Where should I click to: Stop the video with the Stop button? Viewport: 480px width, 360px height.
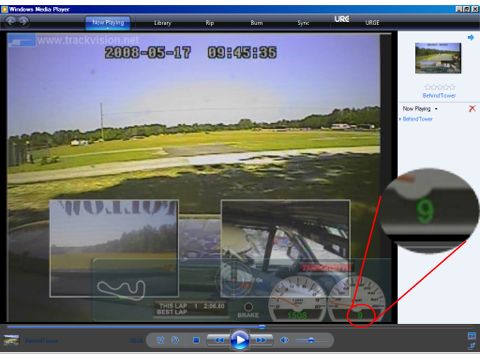click(196, 340)
